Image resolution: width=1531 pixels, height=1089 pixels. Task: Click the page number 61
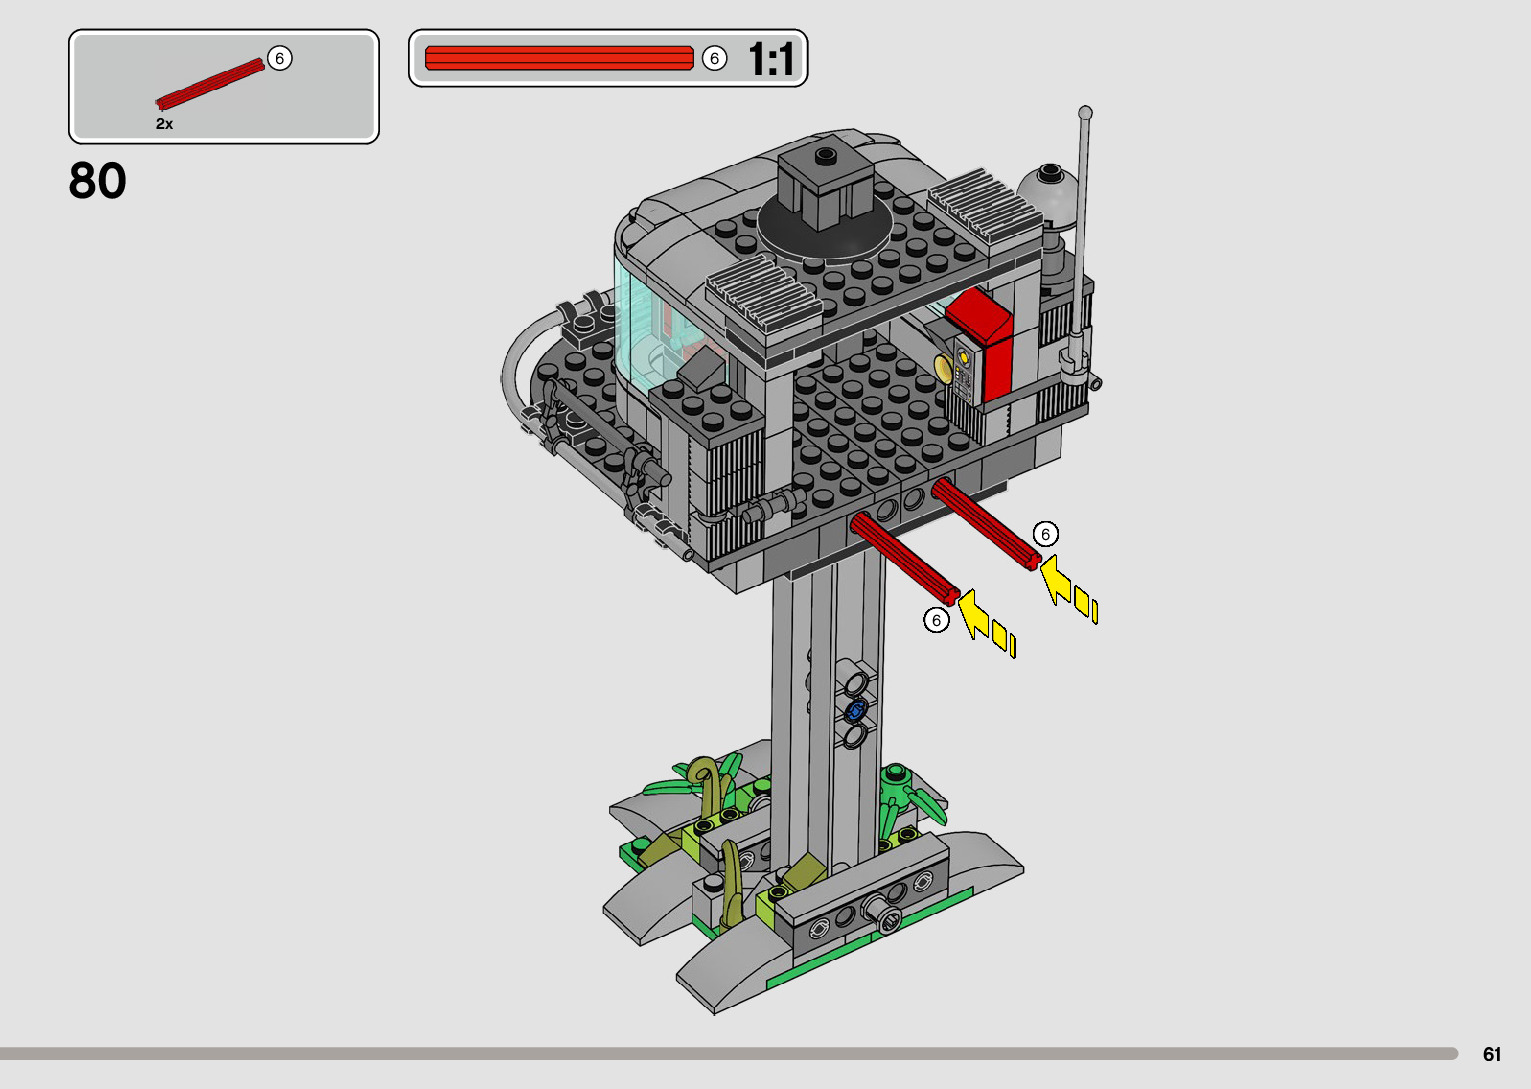[x=1492, y=1054]
